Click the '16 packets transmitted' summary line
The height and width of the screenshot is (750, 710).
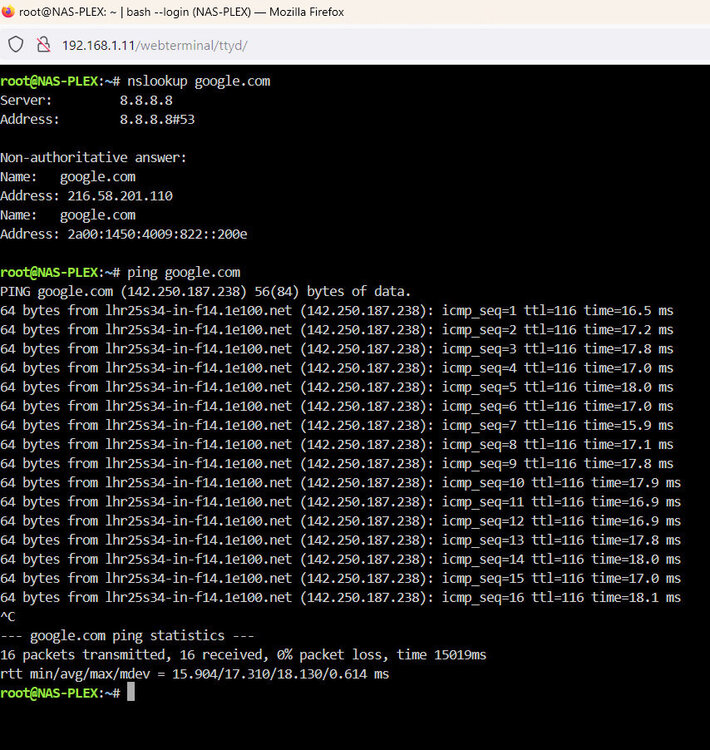pyautogui.click(x=243, y=655)
